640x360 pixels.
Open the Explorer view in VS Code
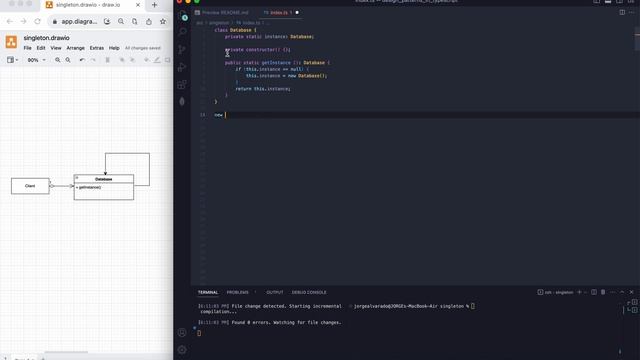point(183,16)
